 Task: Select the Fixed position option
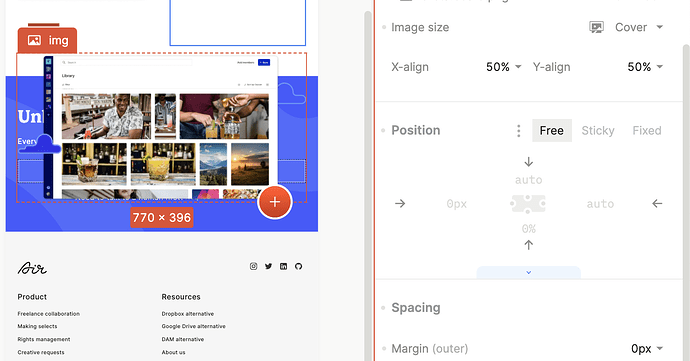(647, 130)
